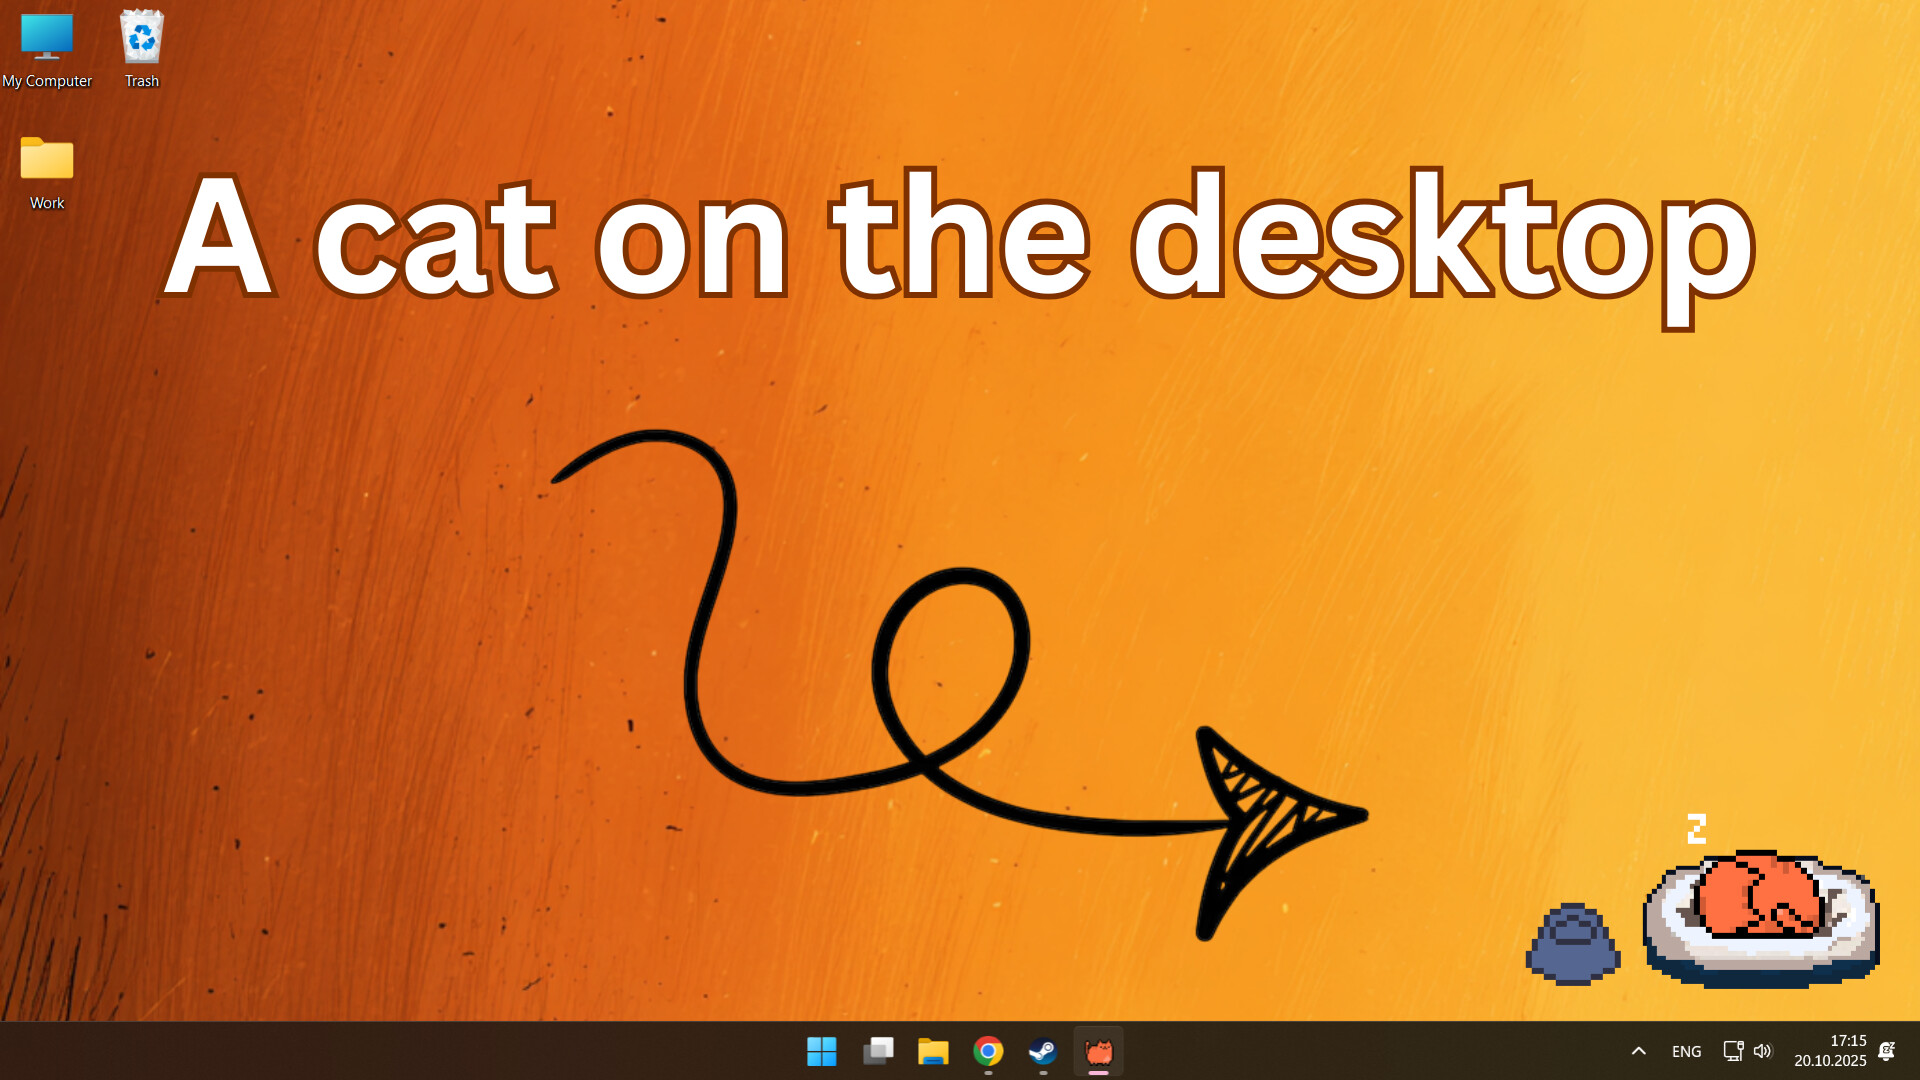Expand hidden system tray icons
This screenshot has width=1920, height=1080.
pyautogui.click(x=1638, y=1051)
